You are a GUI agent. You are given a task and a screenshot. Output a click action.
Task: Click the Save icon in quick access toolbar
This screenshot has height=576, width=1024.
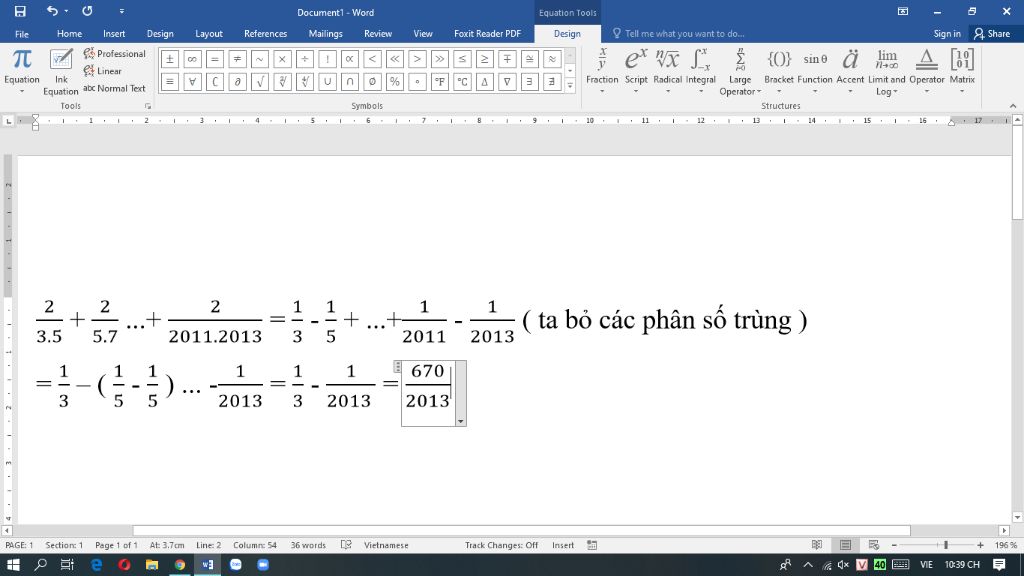coord(20,11)
